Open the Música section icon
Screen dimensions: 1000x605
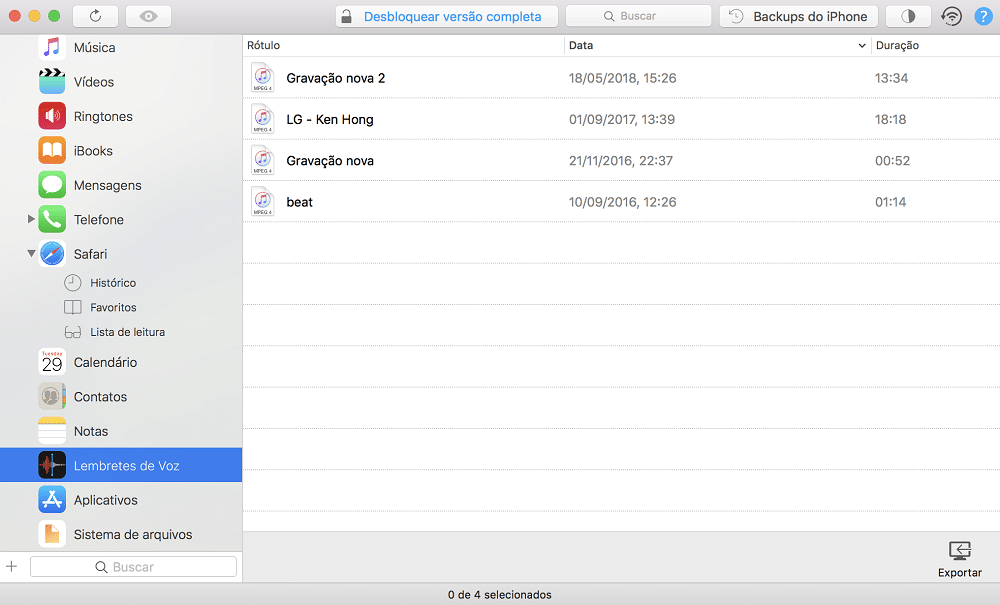click(x=52, y=47)
